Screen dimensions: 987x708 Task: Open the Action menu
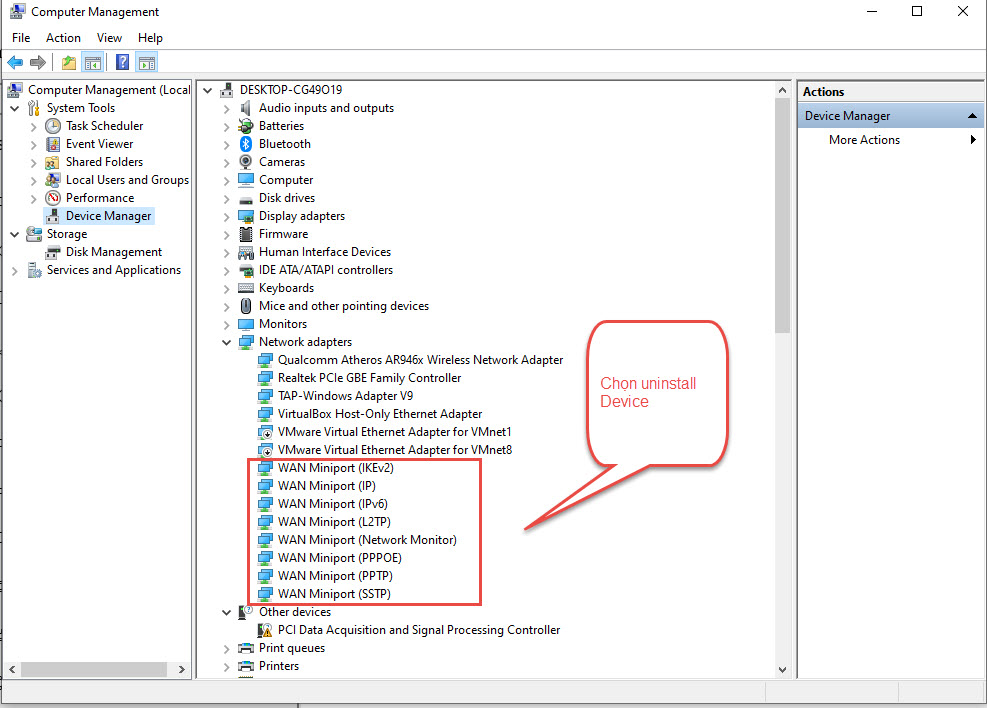(x=63, y=38)
